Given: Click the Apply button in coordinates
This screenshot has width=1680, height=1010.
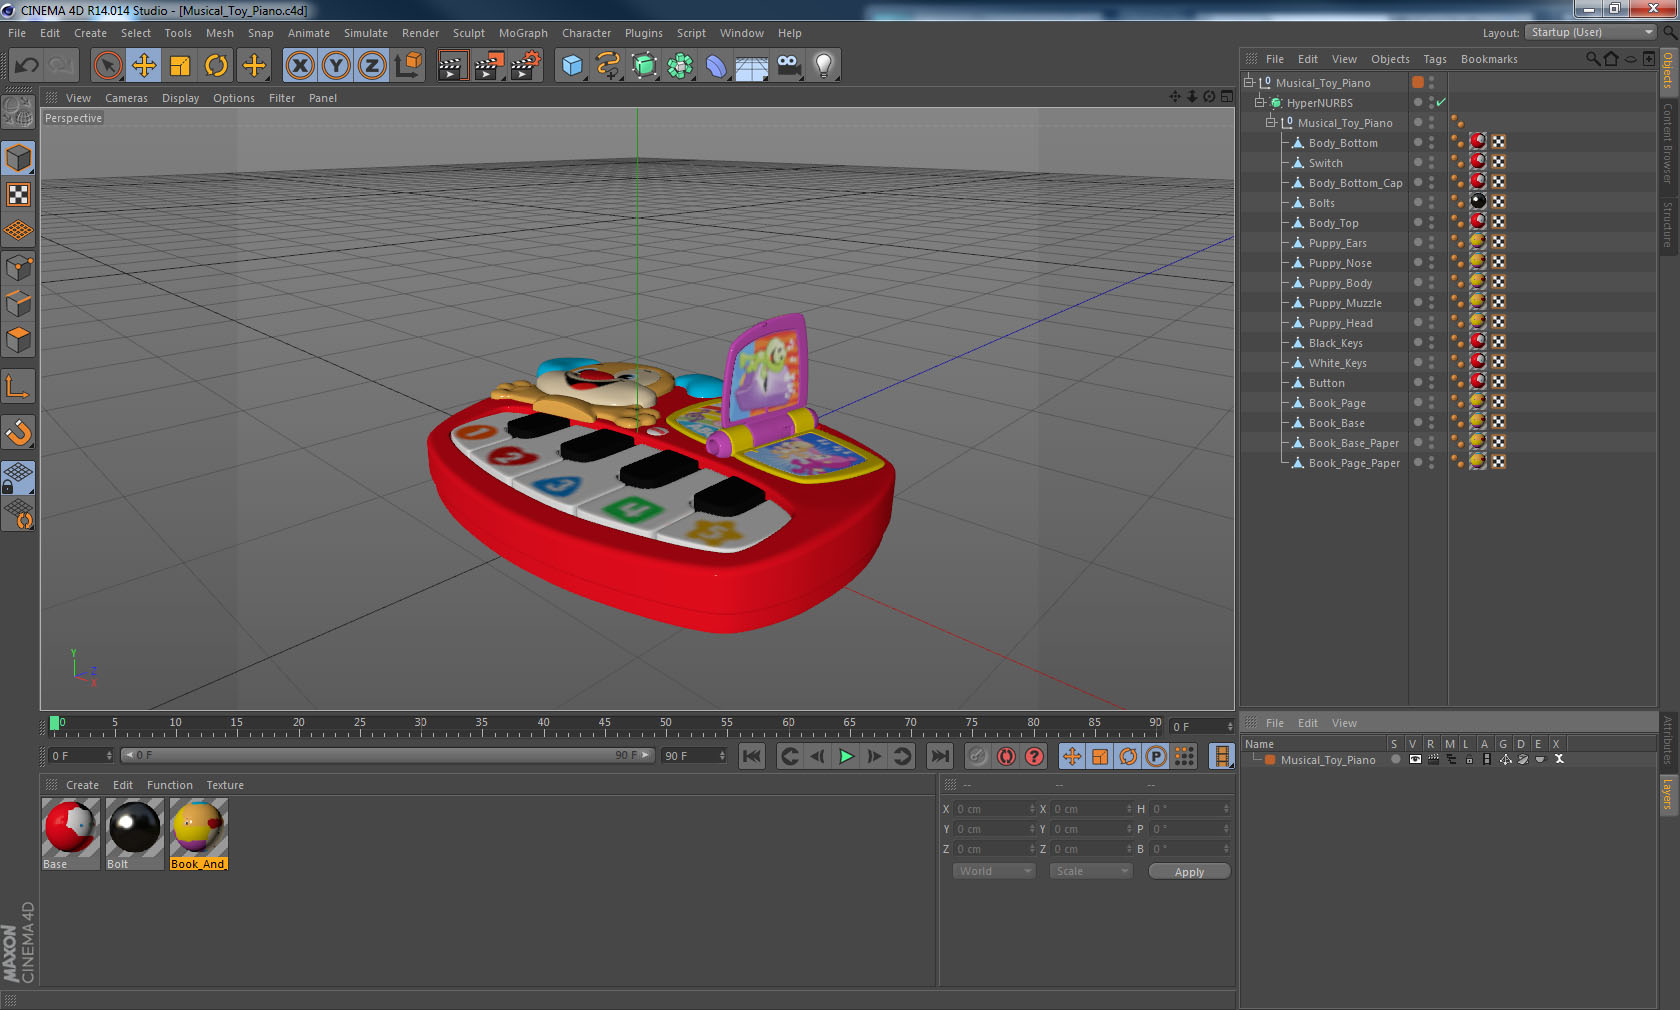Looking at the screenshot, I should click(x=1189, y=872).
